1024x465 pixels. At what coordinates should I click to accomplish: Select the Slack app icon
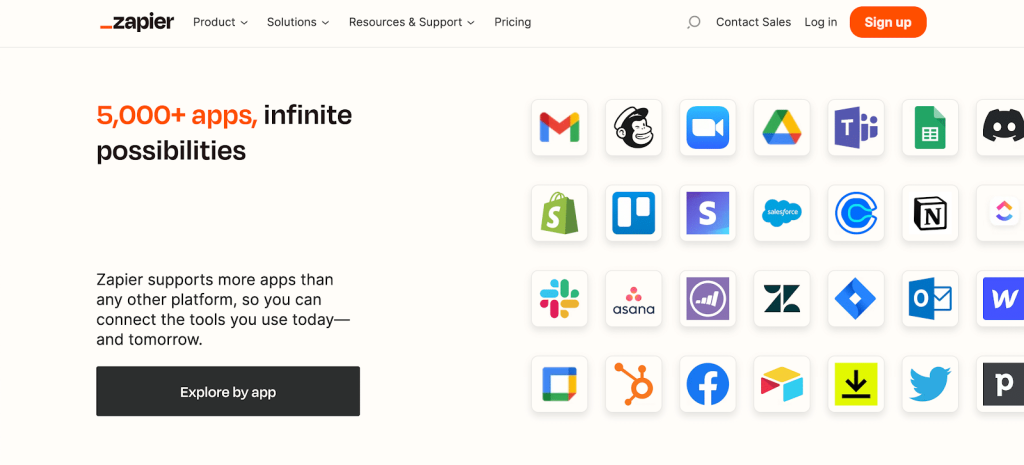tap(559, 298)
